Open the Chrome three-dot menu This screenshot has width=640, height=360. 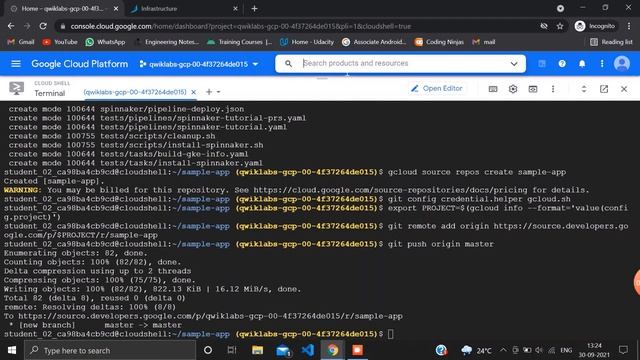629,26
